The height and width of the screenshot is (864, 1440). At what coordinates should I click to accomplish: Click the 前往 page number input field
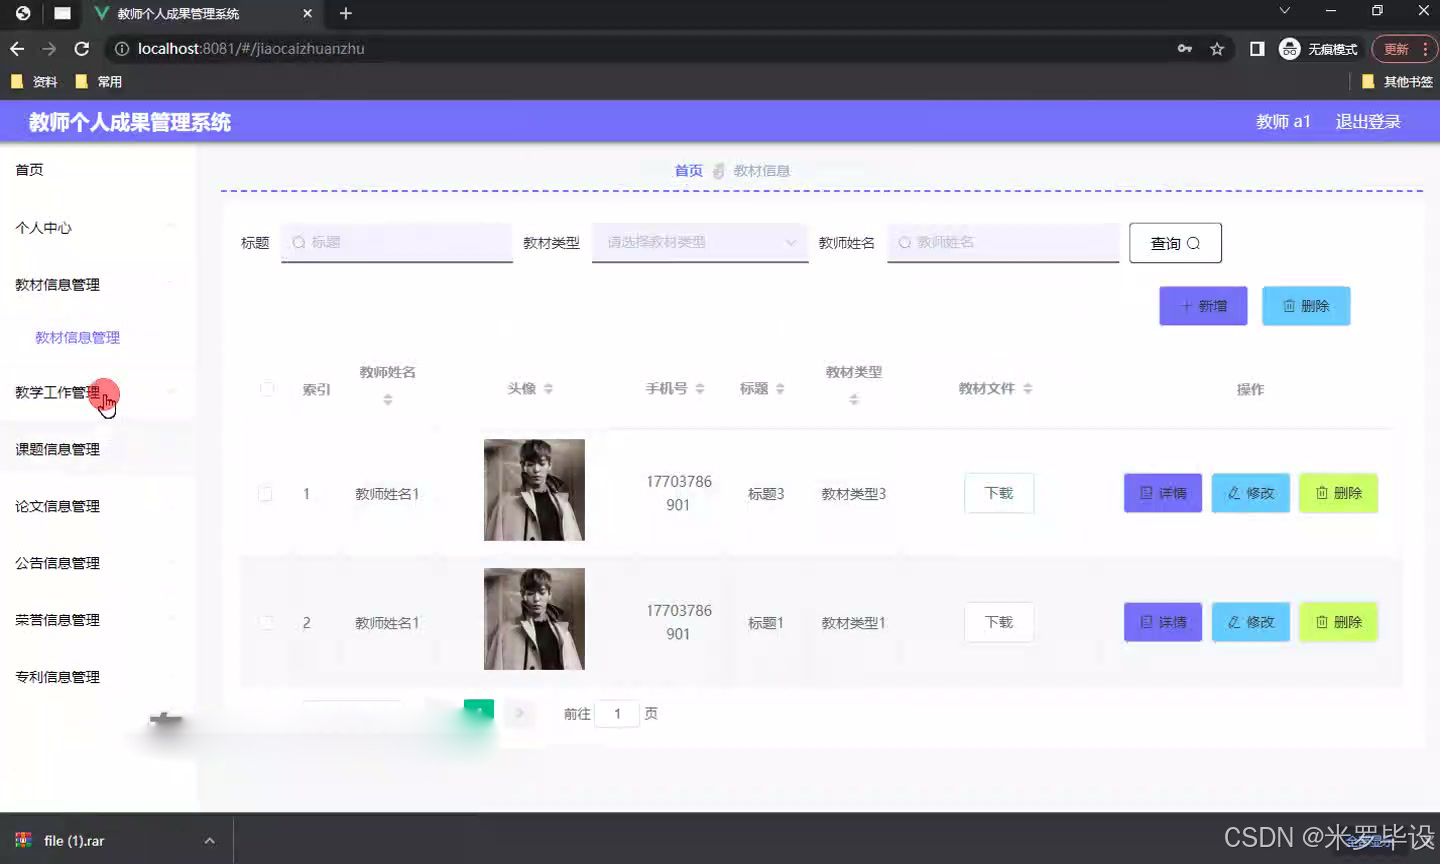click(x=618, y=713)
